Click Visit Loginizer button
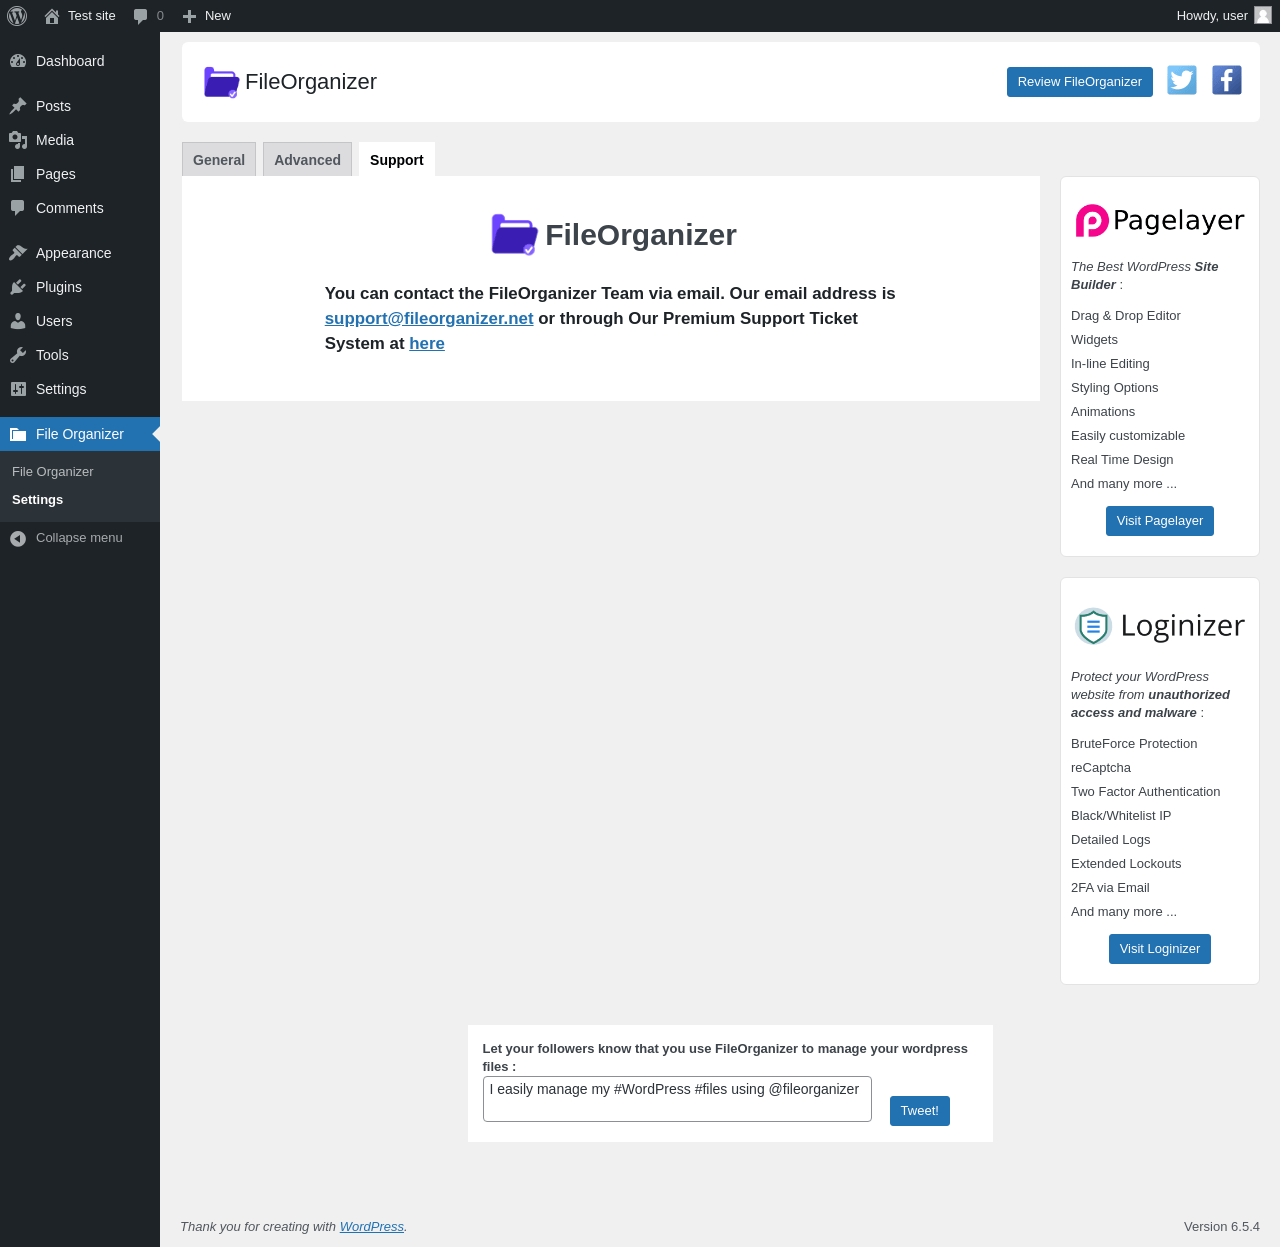 pyautogui.click(x=1160, y=949)
